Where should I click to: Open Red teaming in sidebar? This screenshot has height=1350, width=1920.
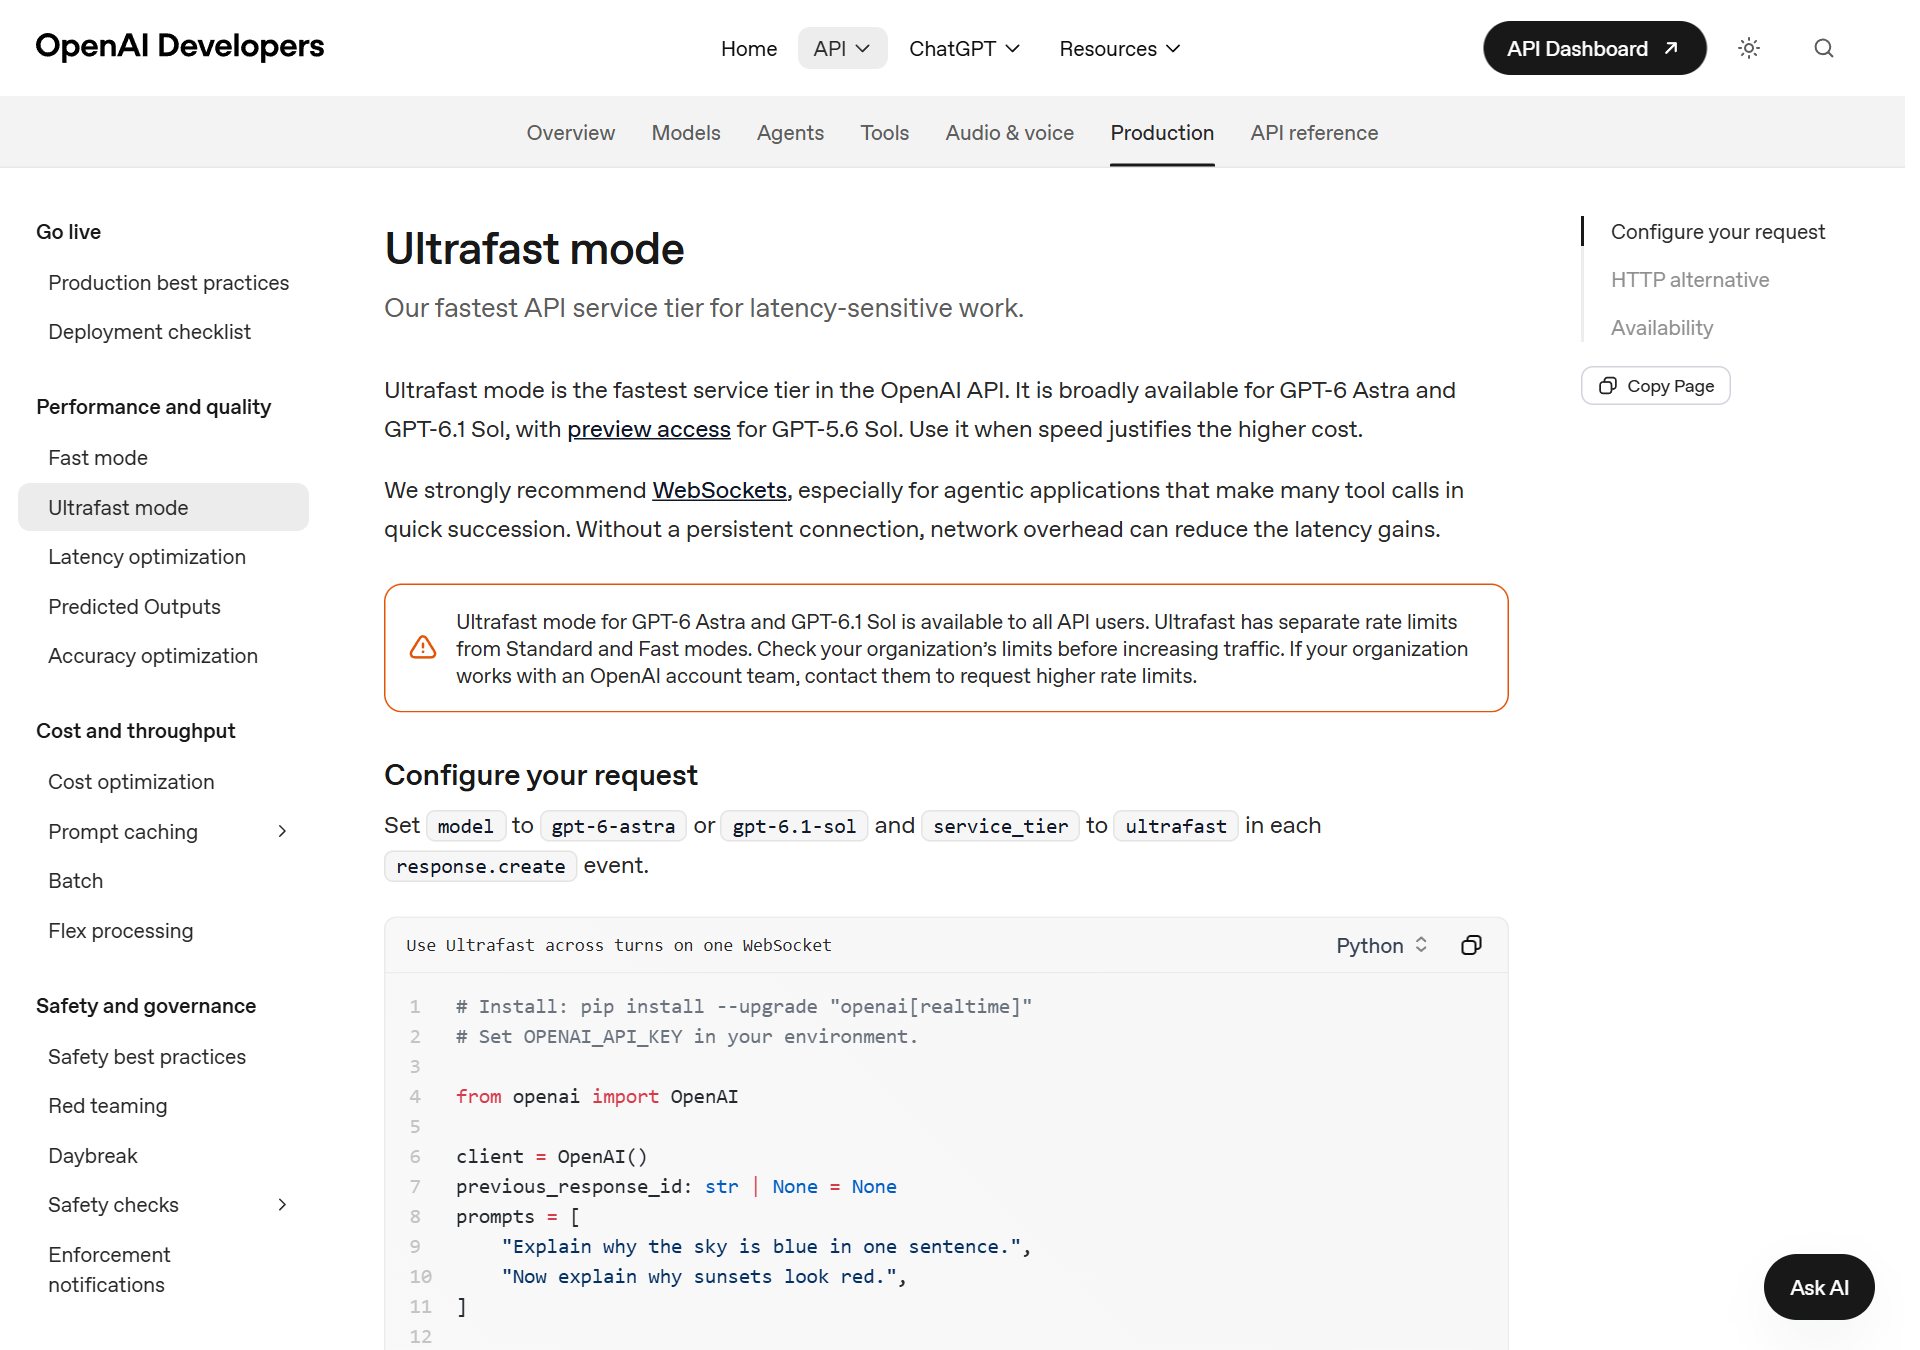click(108, 1106)
